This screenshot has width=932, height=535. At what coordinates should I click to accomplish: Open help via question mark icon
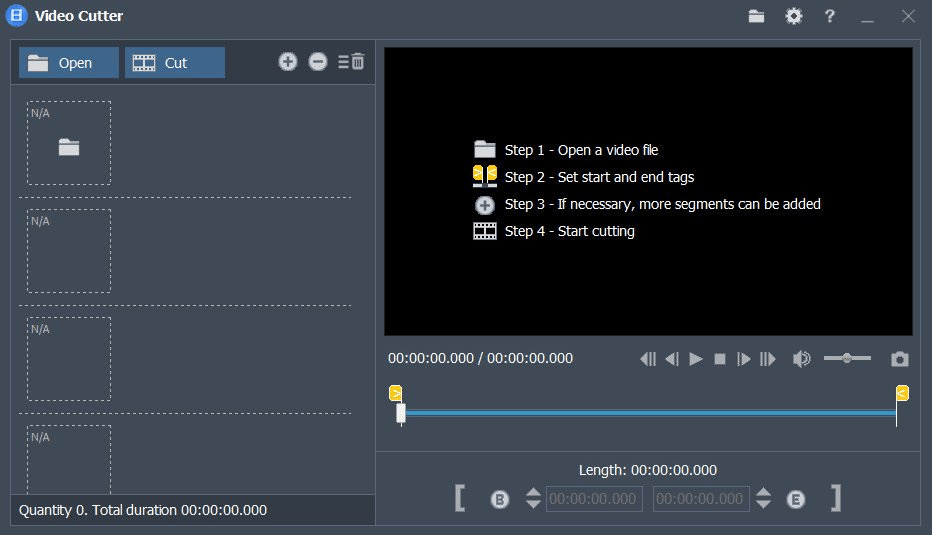(x=829, y=16)
